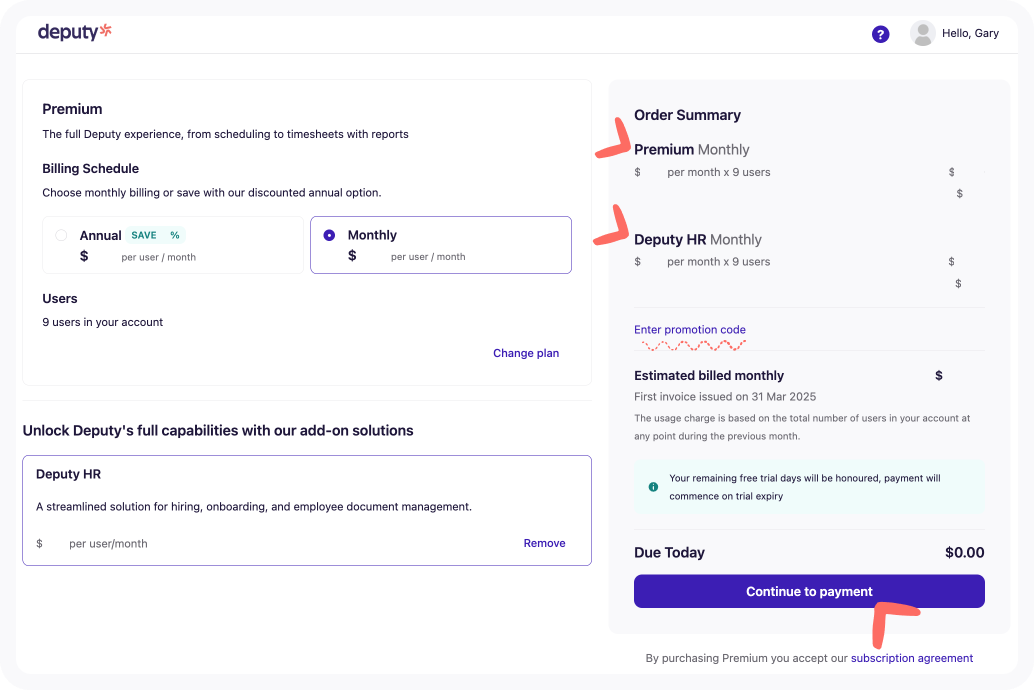Click the Deputy HR add-on card title
Image resolution: width=1034 pixels, height=690 pixels.
click(69, 474)
